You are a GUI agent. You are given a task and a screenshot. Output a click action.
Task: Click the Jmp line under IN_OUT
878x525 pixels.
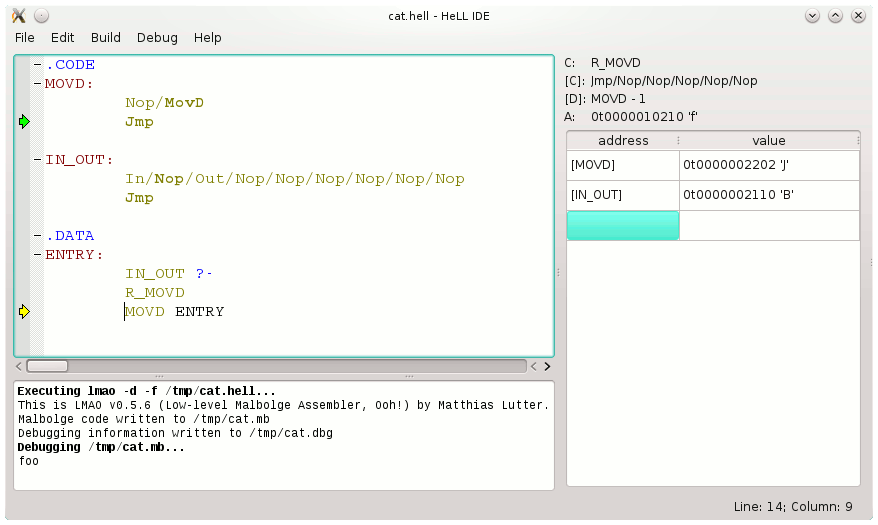coord(139,198)
